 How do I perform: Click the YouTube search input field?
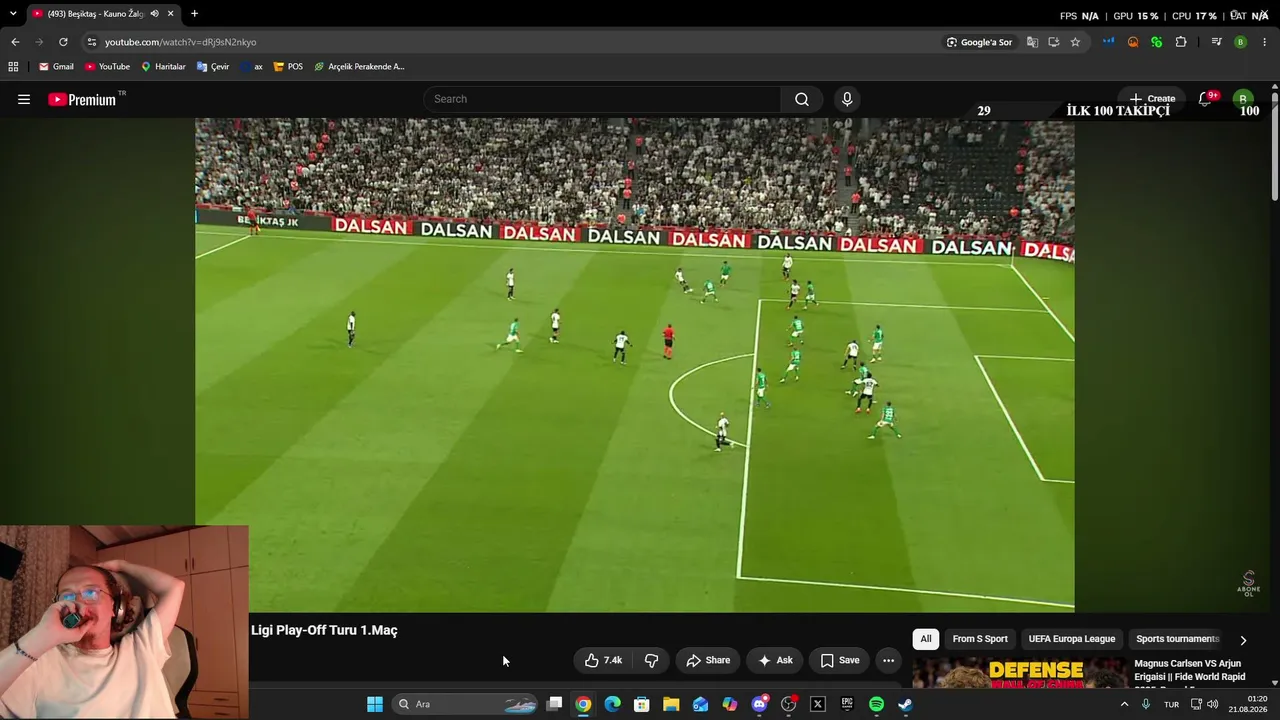602,99
